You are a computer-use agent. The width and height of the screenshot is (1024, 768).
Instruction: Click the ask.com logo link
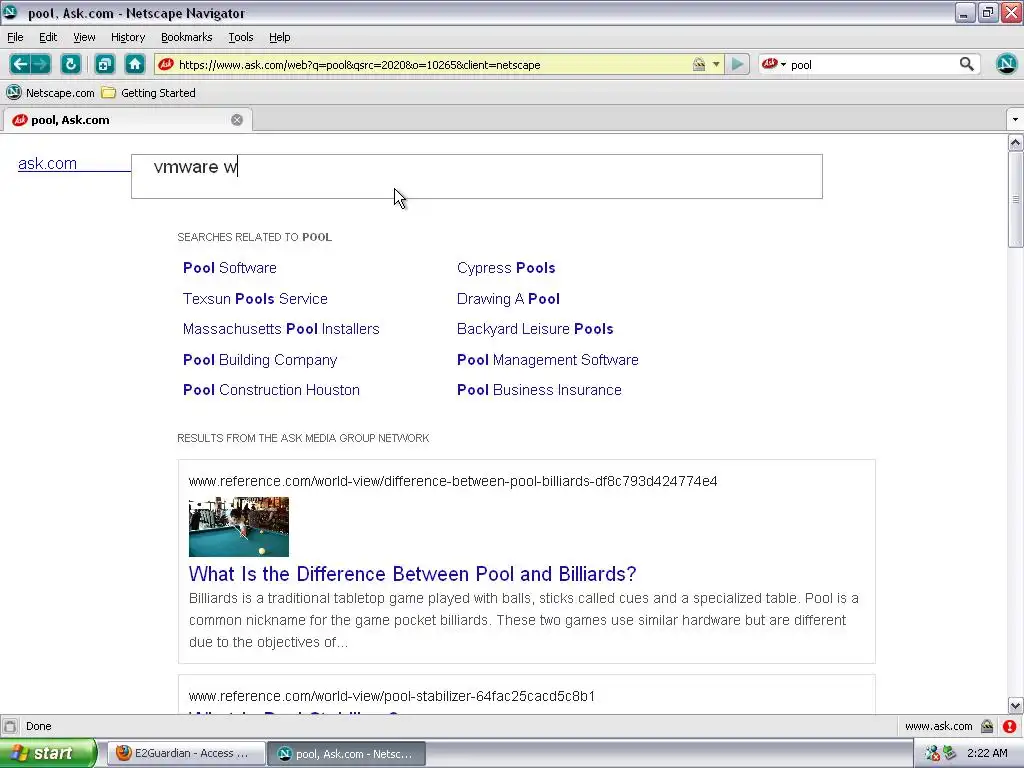pos(47,163)
